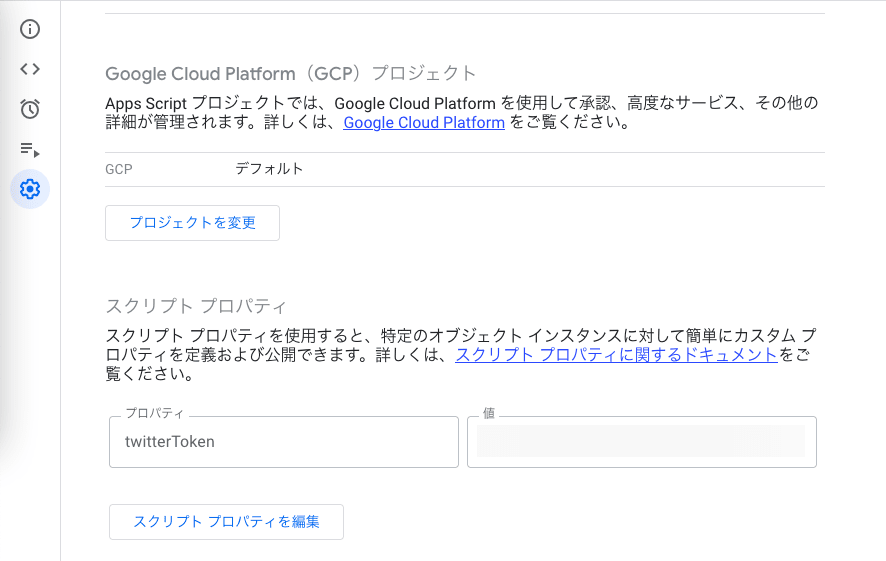The height and width of the screenshot is (561, 886).
Task: Open the スクリプト プロパティに関するドキュメント link
Action: pyautogui.click(x=616, y=355)
